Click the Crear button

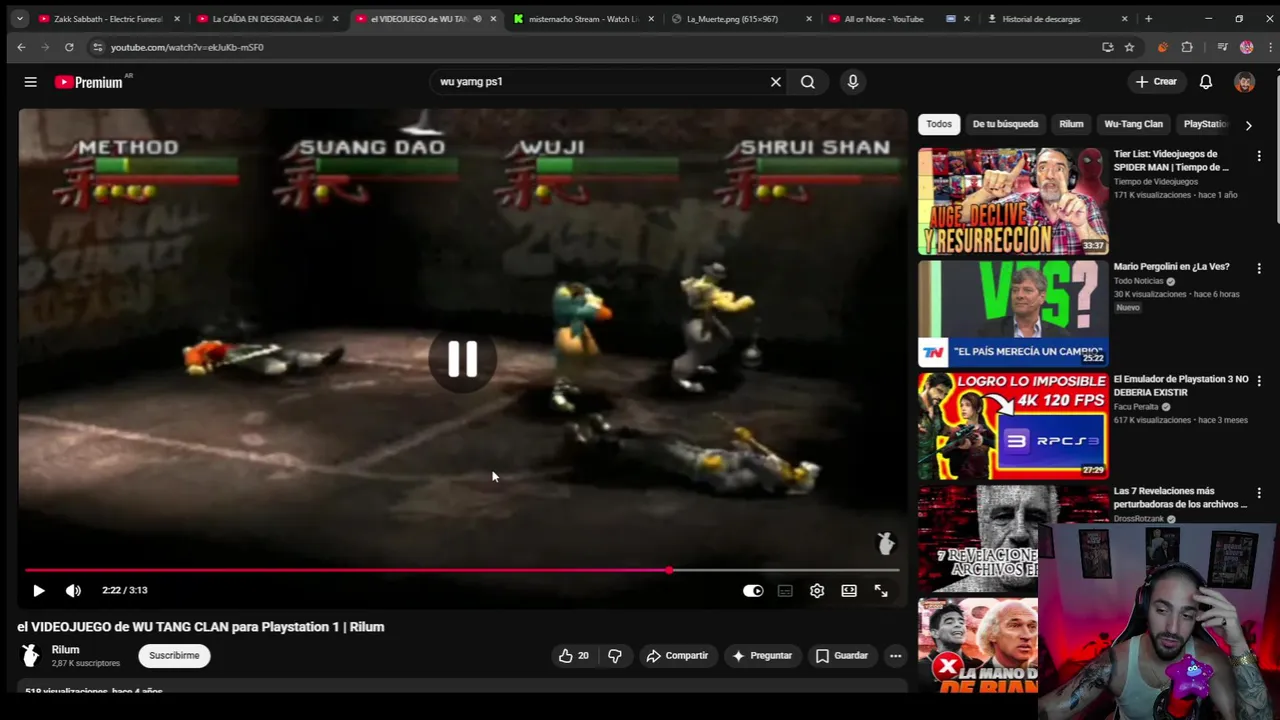pos(1156,82)
